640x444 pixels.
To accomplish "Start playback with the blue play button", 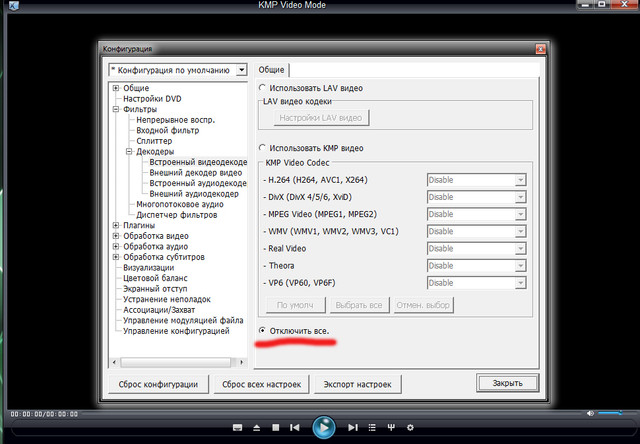I will 324,427.
